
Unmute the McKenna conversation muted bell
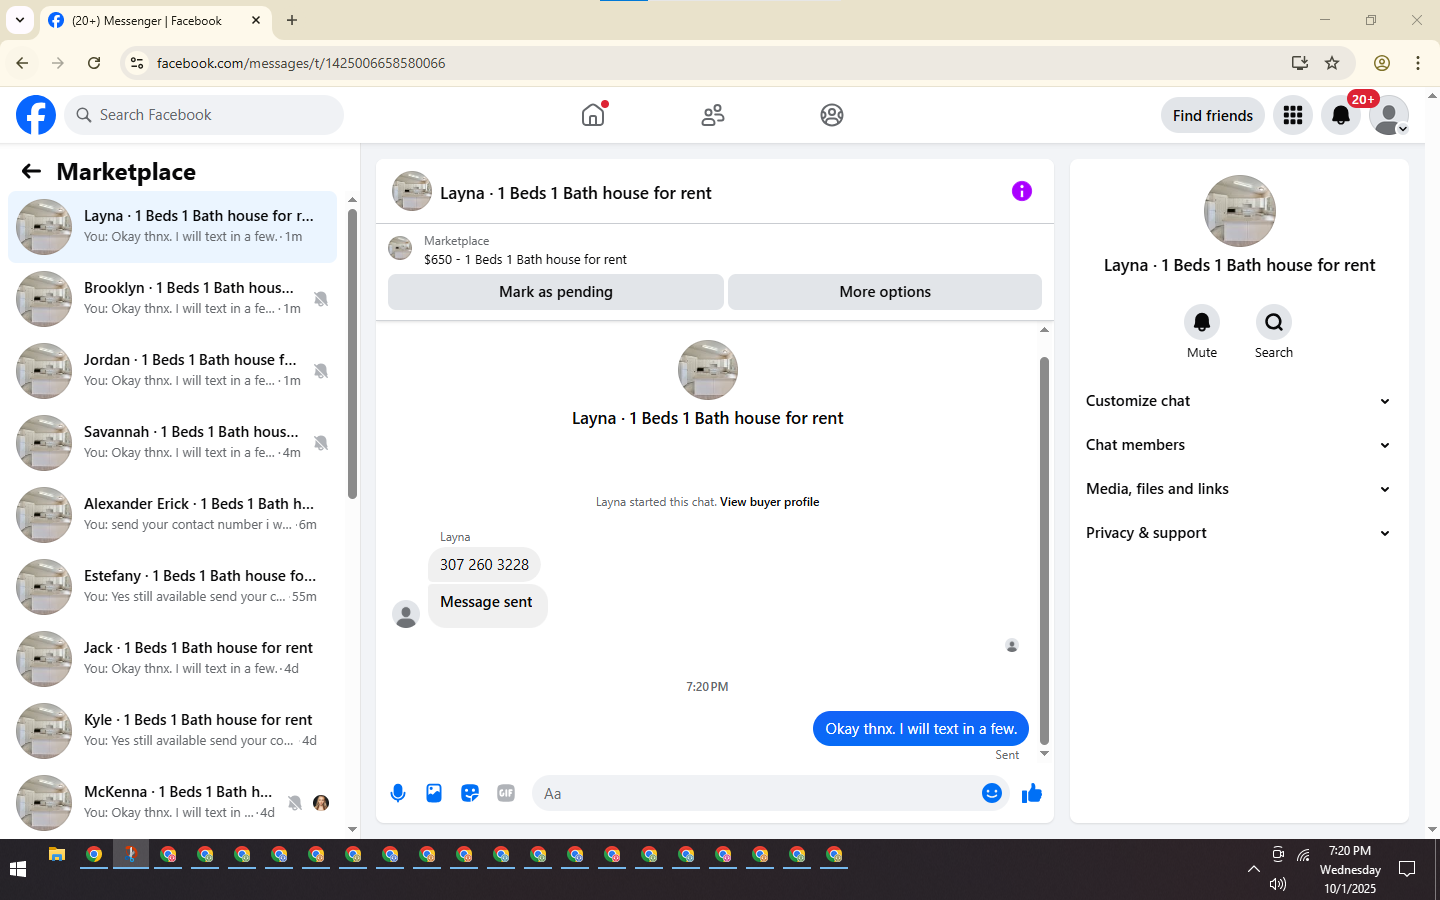pos(295,803)
